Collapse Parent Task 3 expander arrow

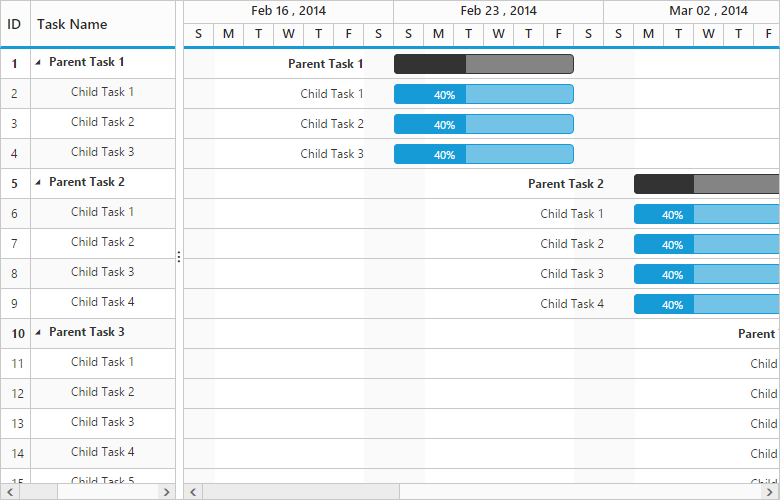(x=39, y=332)
